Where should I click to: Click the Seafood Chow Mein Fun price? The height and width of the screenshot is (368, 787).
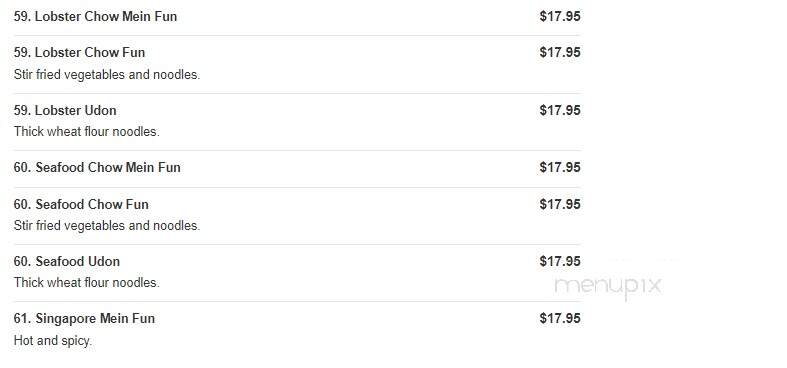pyautogui.click(x=560, y=167)
